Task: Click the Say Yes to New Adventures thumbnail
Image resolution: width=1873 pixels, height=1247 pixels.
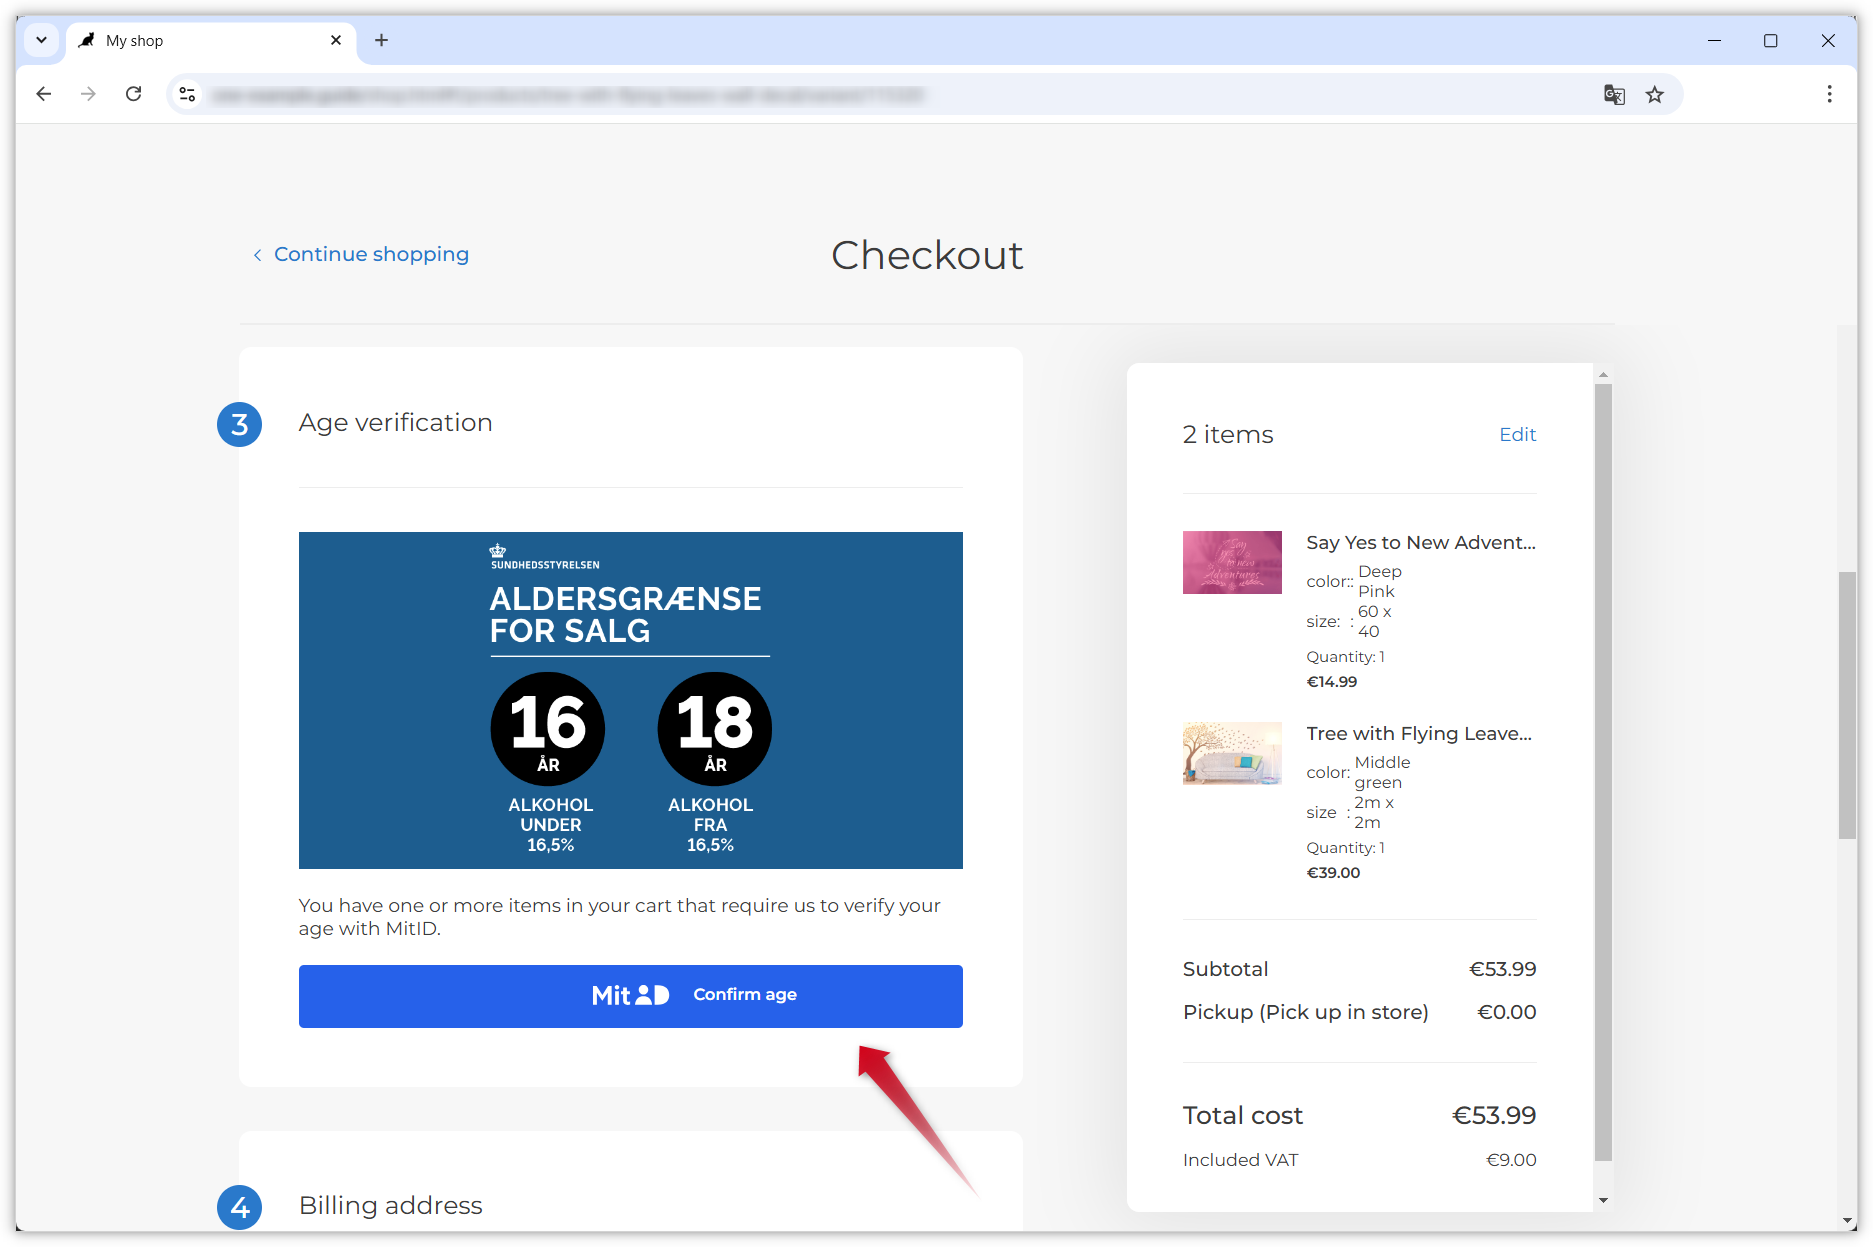Action: coord(1232,562)
